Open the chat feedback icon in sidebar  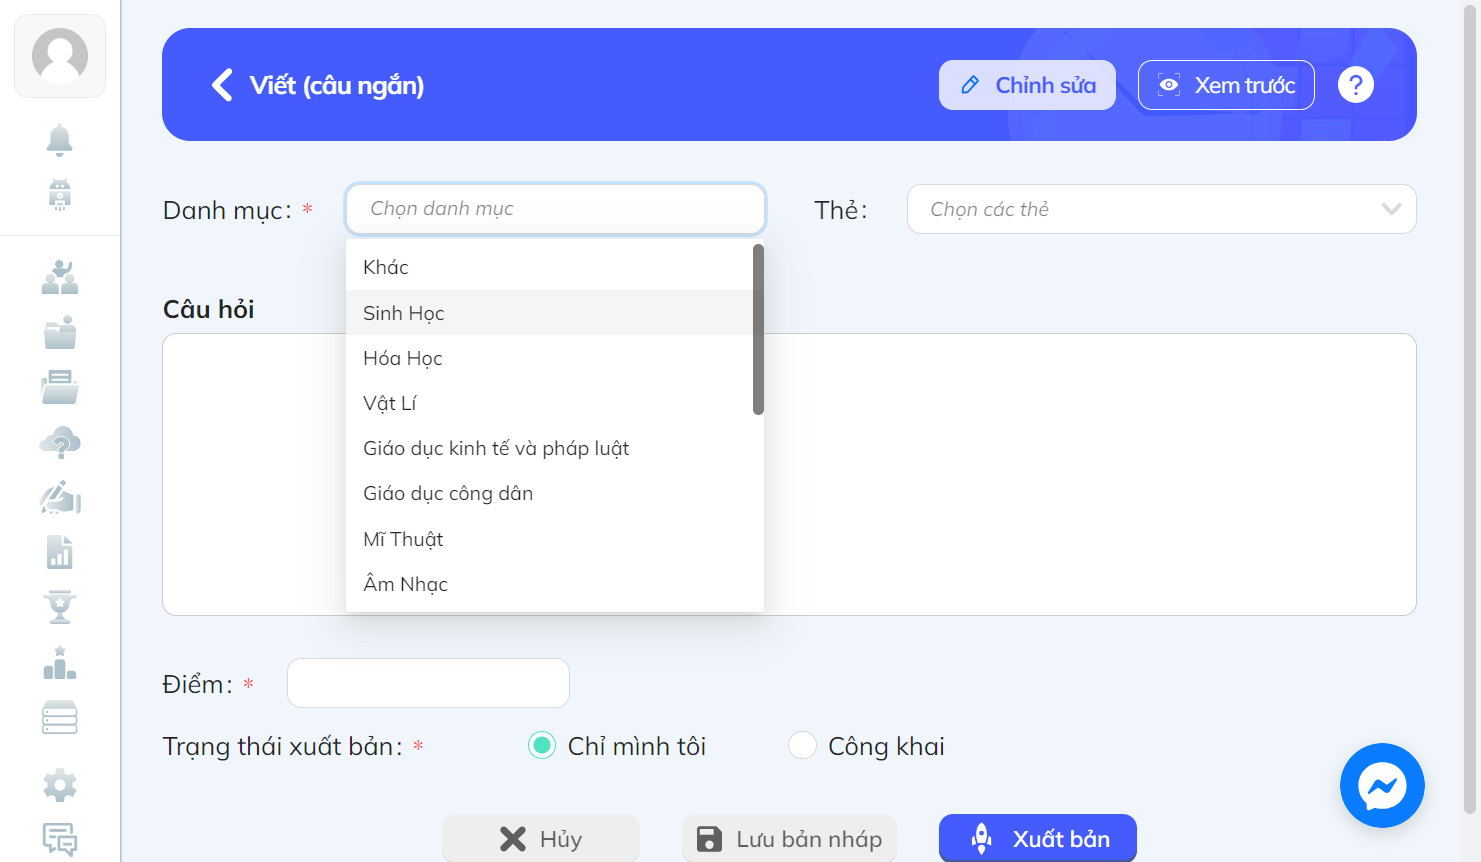(x=60, y=839)
